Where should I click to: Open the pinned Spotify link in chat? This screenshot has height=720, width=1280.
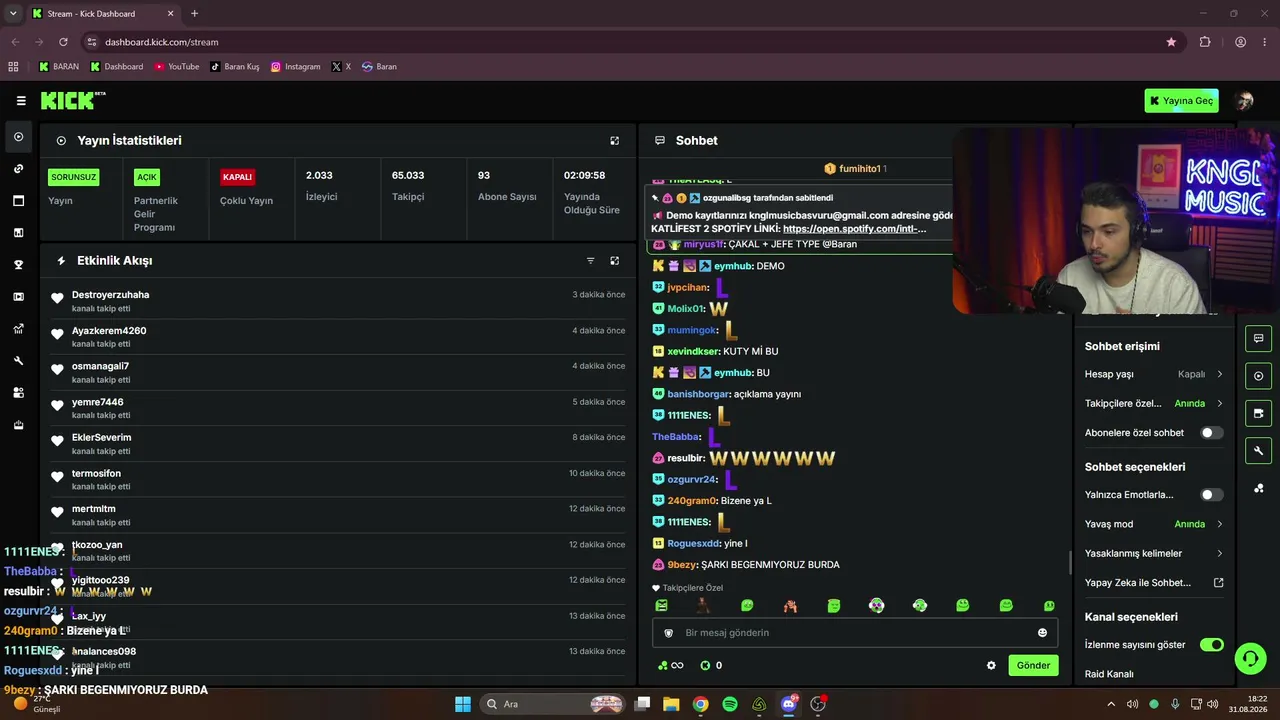pyautogui.click(x=854, y=229)
